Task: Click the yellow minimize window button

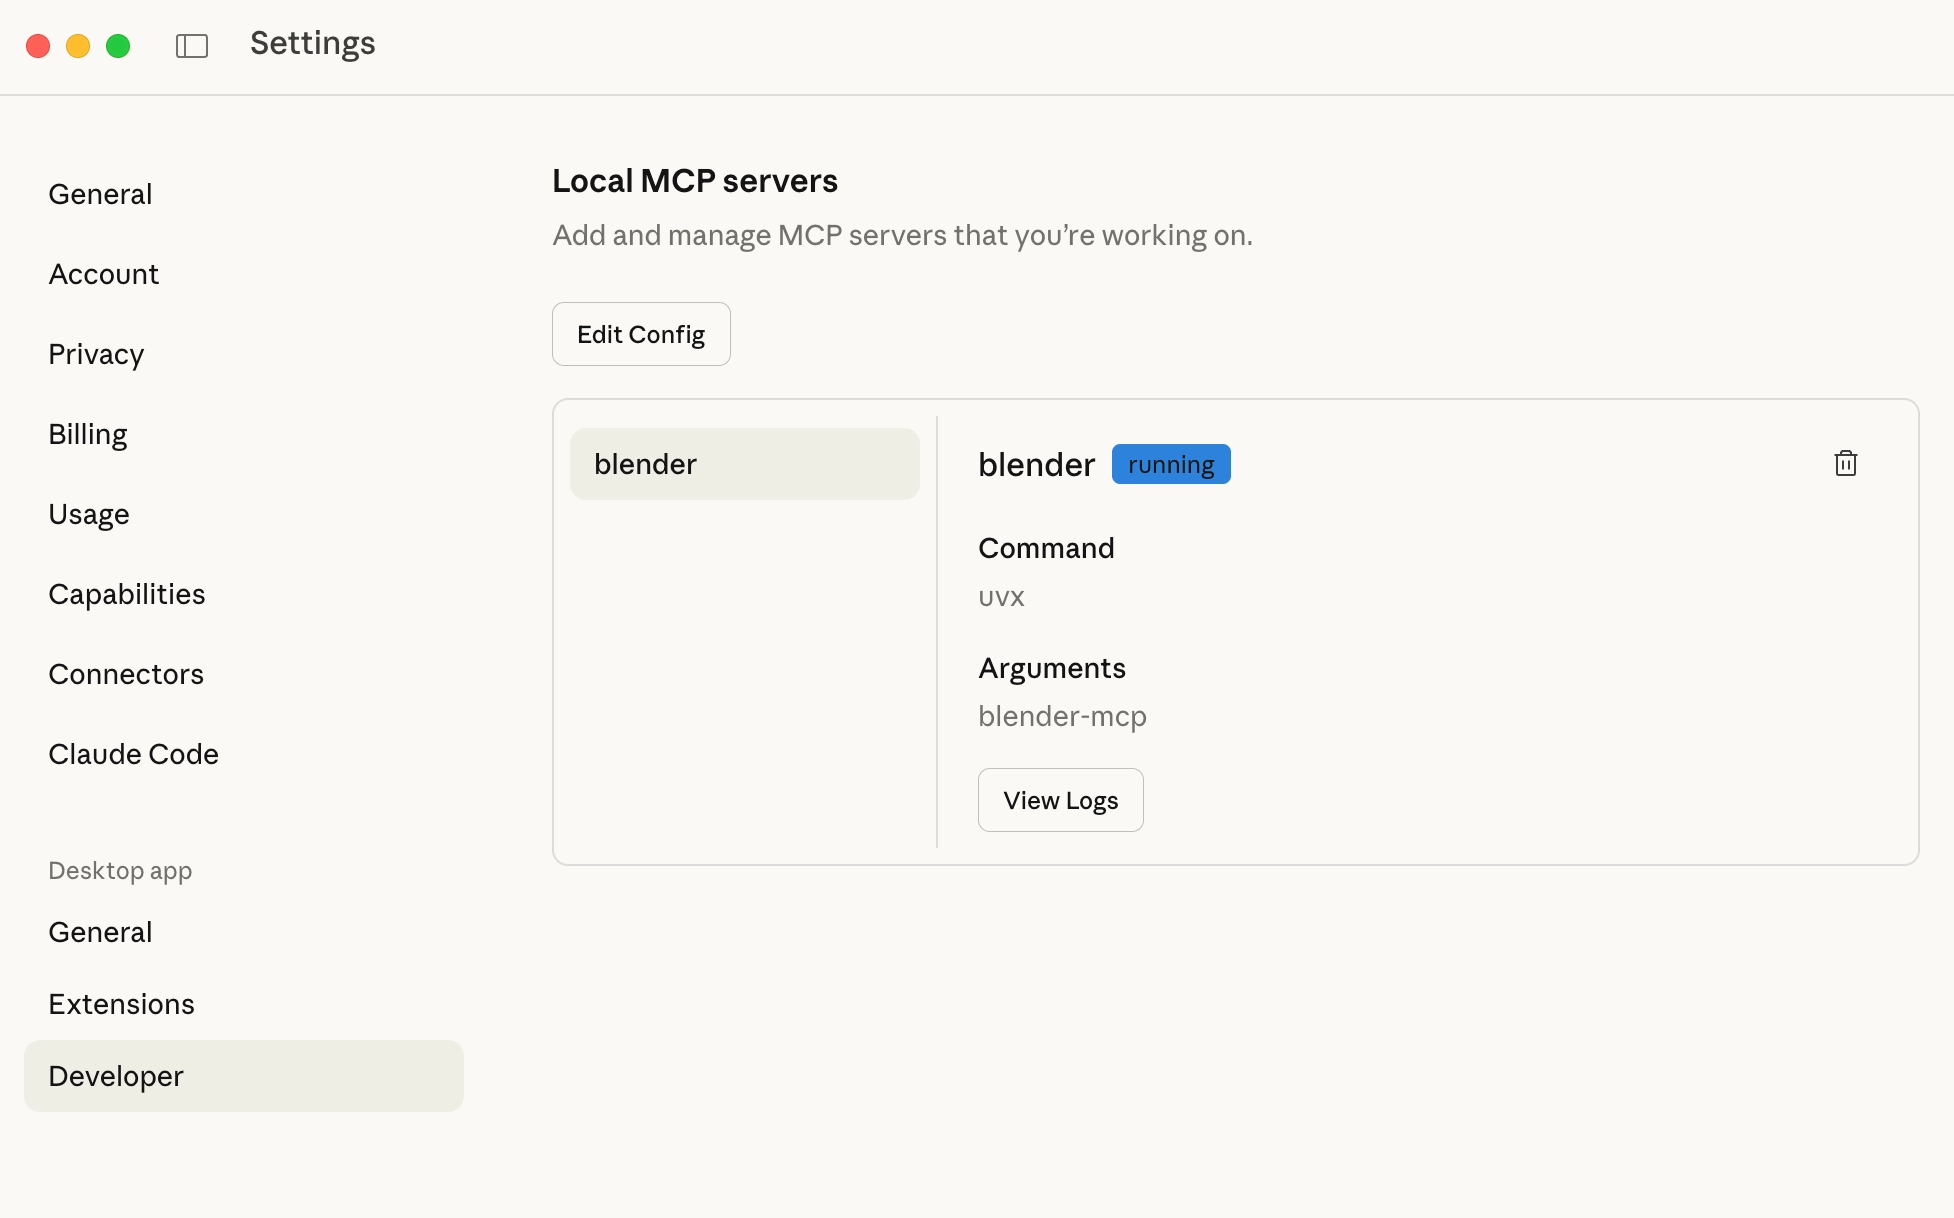Action: coord(78,46)
